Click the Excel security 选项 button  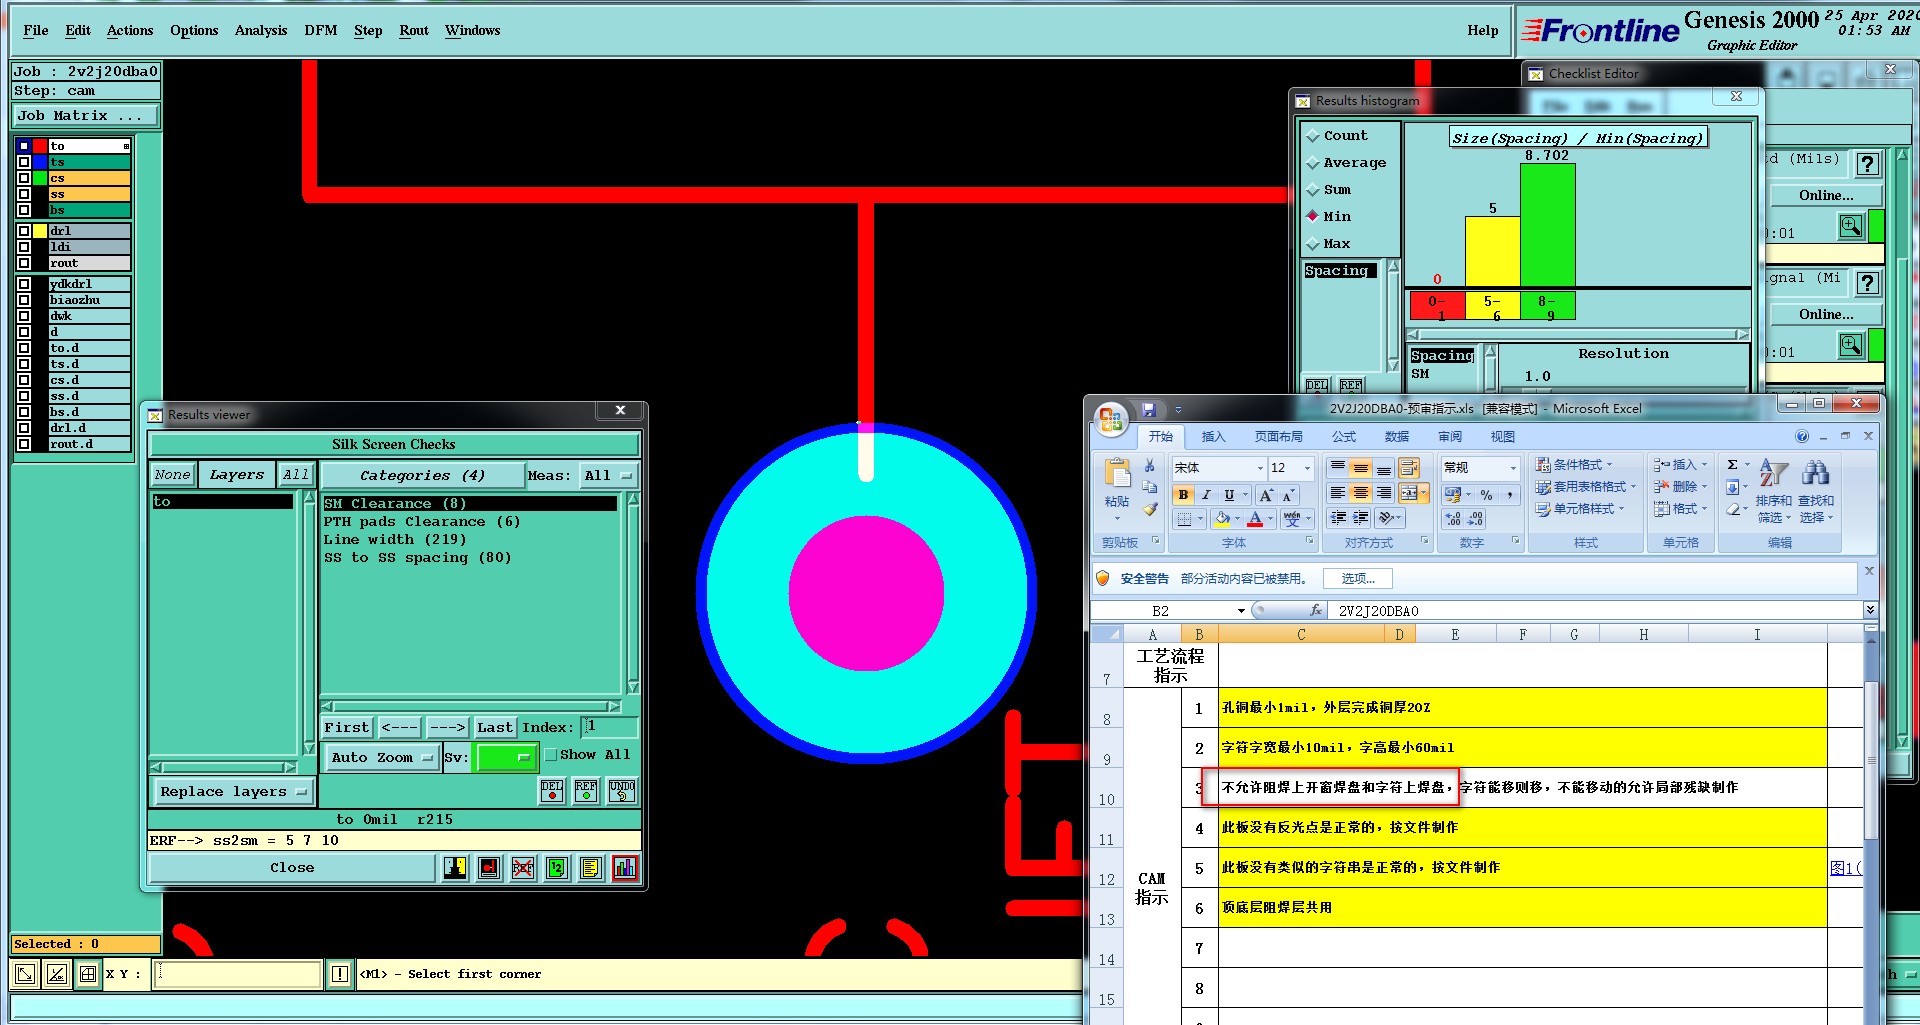(1358, 579)
